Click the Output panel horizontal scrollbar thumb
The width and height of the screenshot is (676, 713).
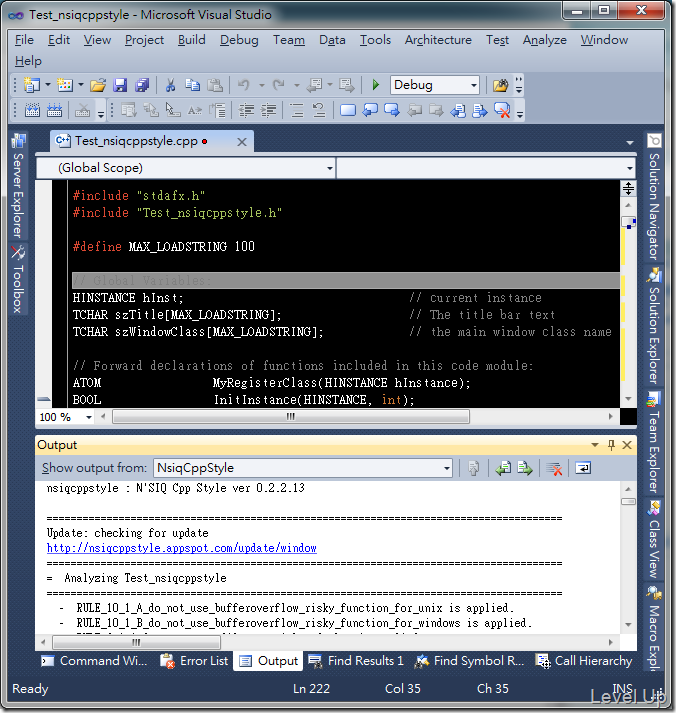point(136,643)
